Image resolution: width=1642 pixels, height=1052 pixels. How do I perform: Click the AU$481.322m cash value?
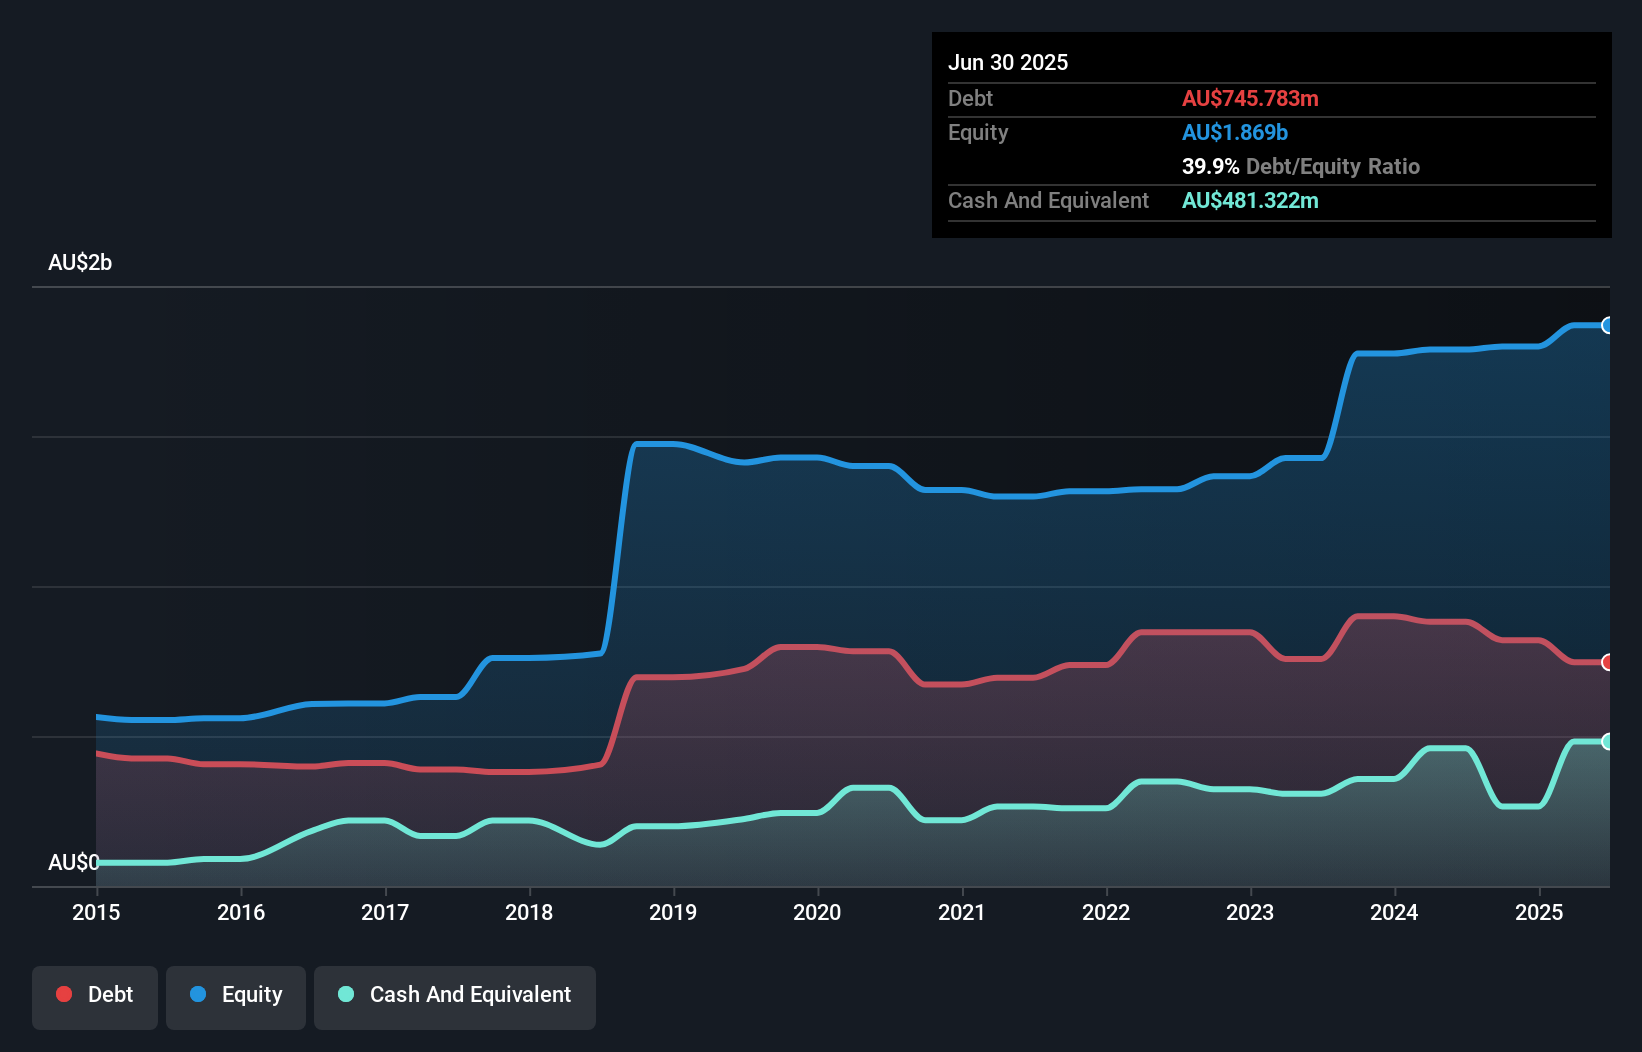click(1250, 200)
